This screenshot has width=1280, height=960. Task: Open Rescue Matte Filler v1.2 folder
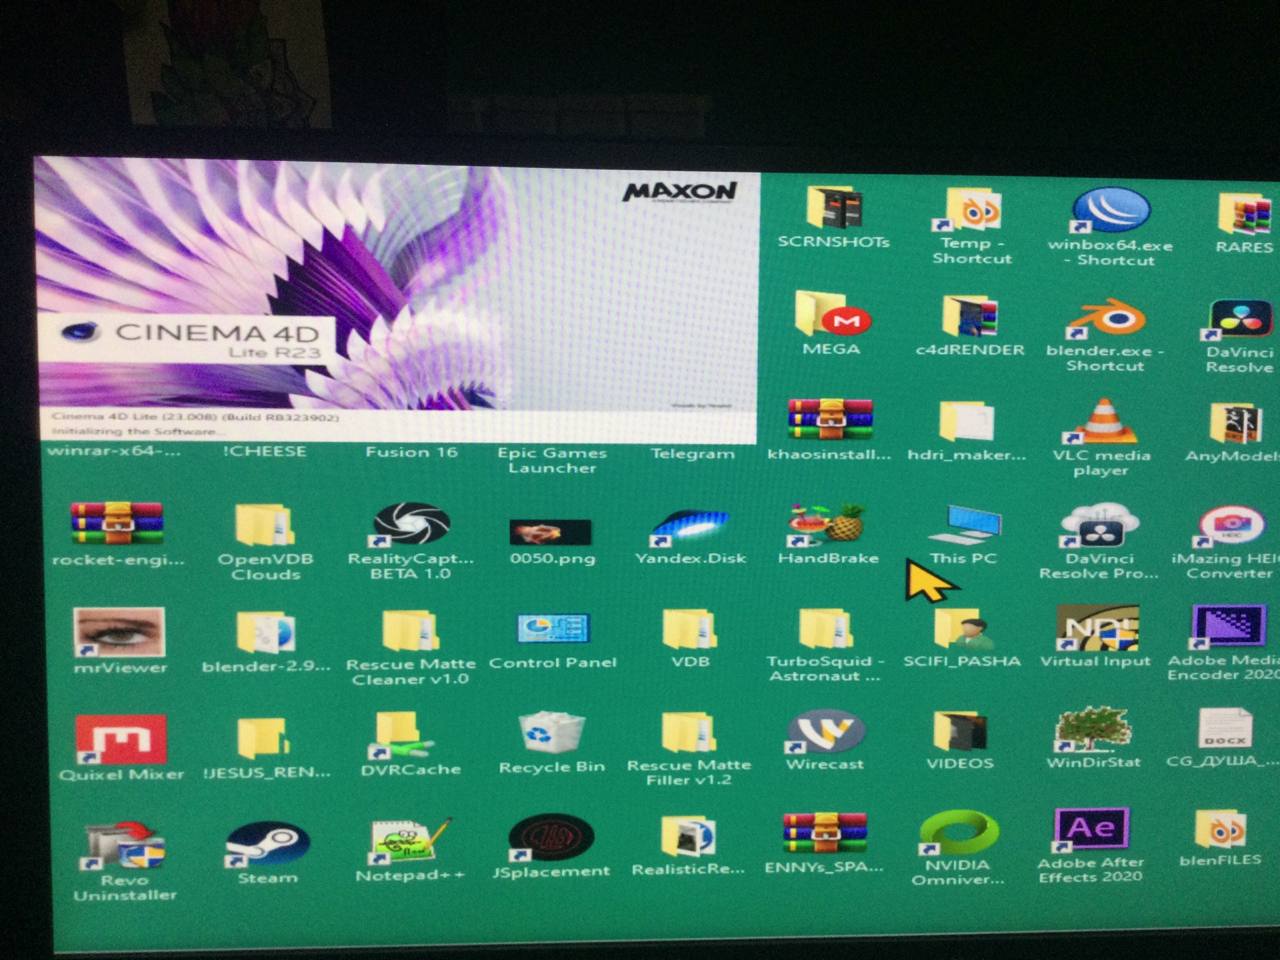click(x=688, y=733)
